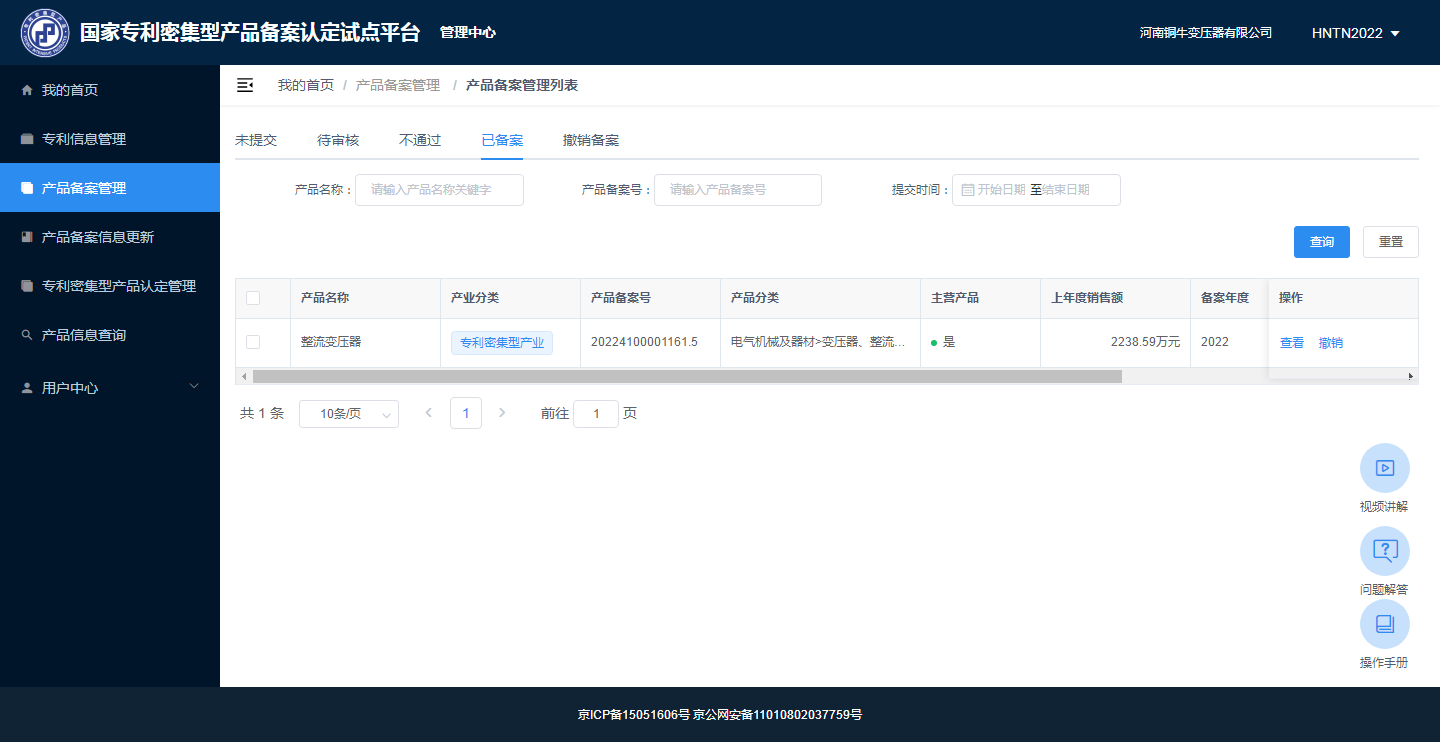Click the platform logo emblem
The width and height of the screenshot is (1440, 742).
pyautogui.click(x=45, y=33)
